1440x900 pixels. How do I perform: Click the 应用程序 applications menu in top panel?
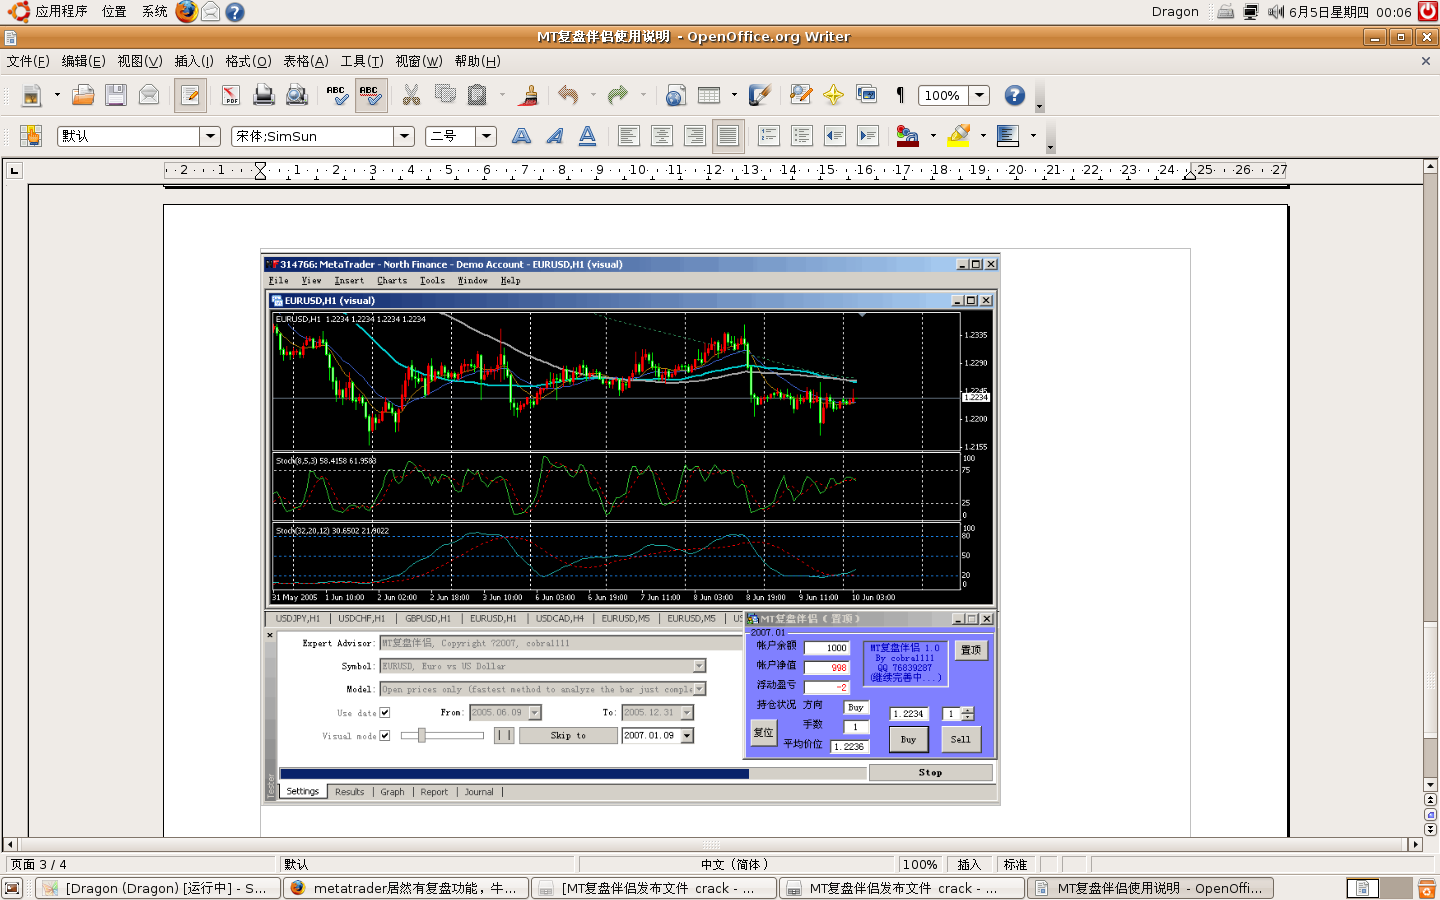60,11
